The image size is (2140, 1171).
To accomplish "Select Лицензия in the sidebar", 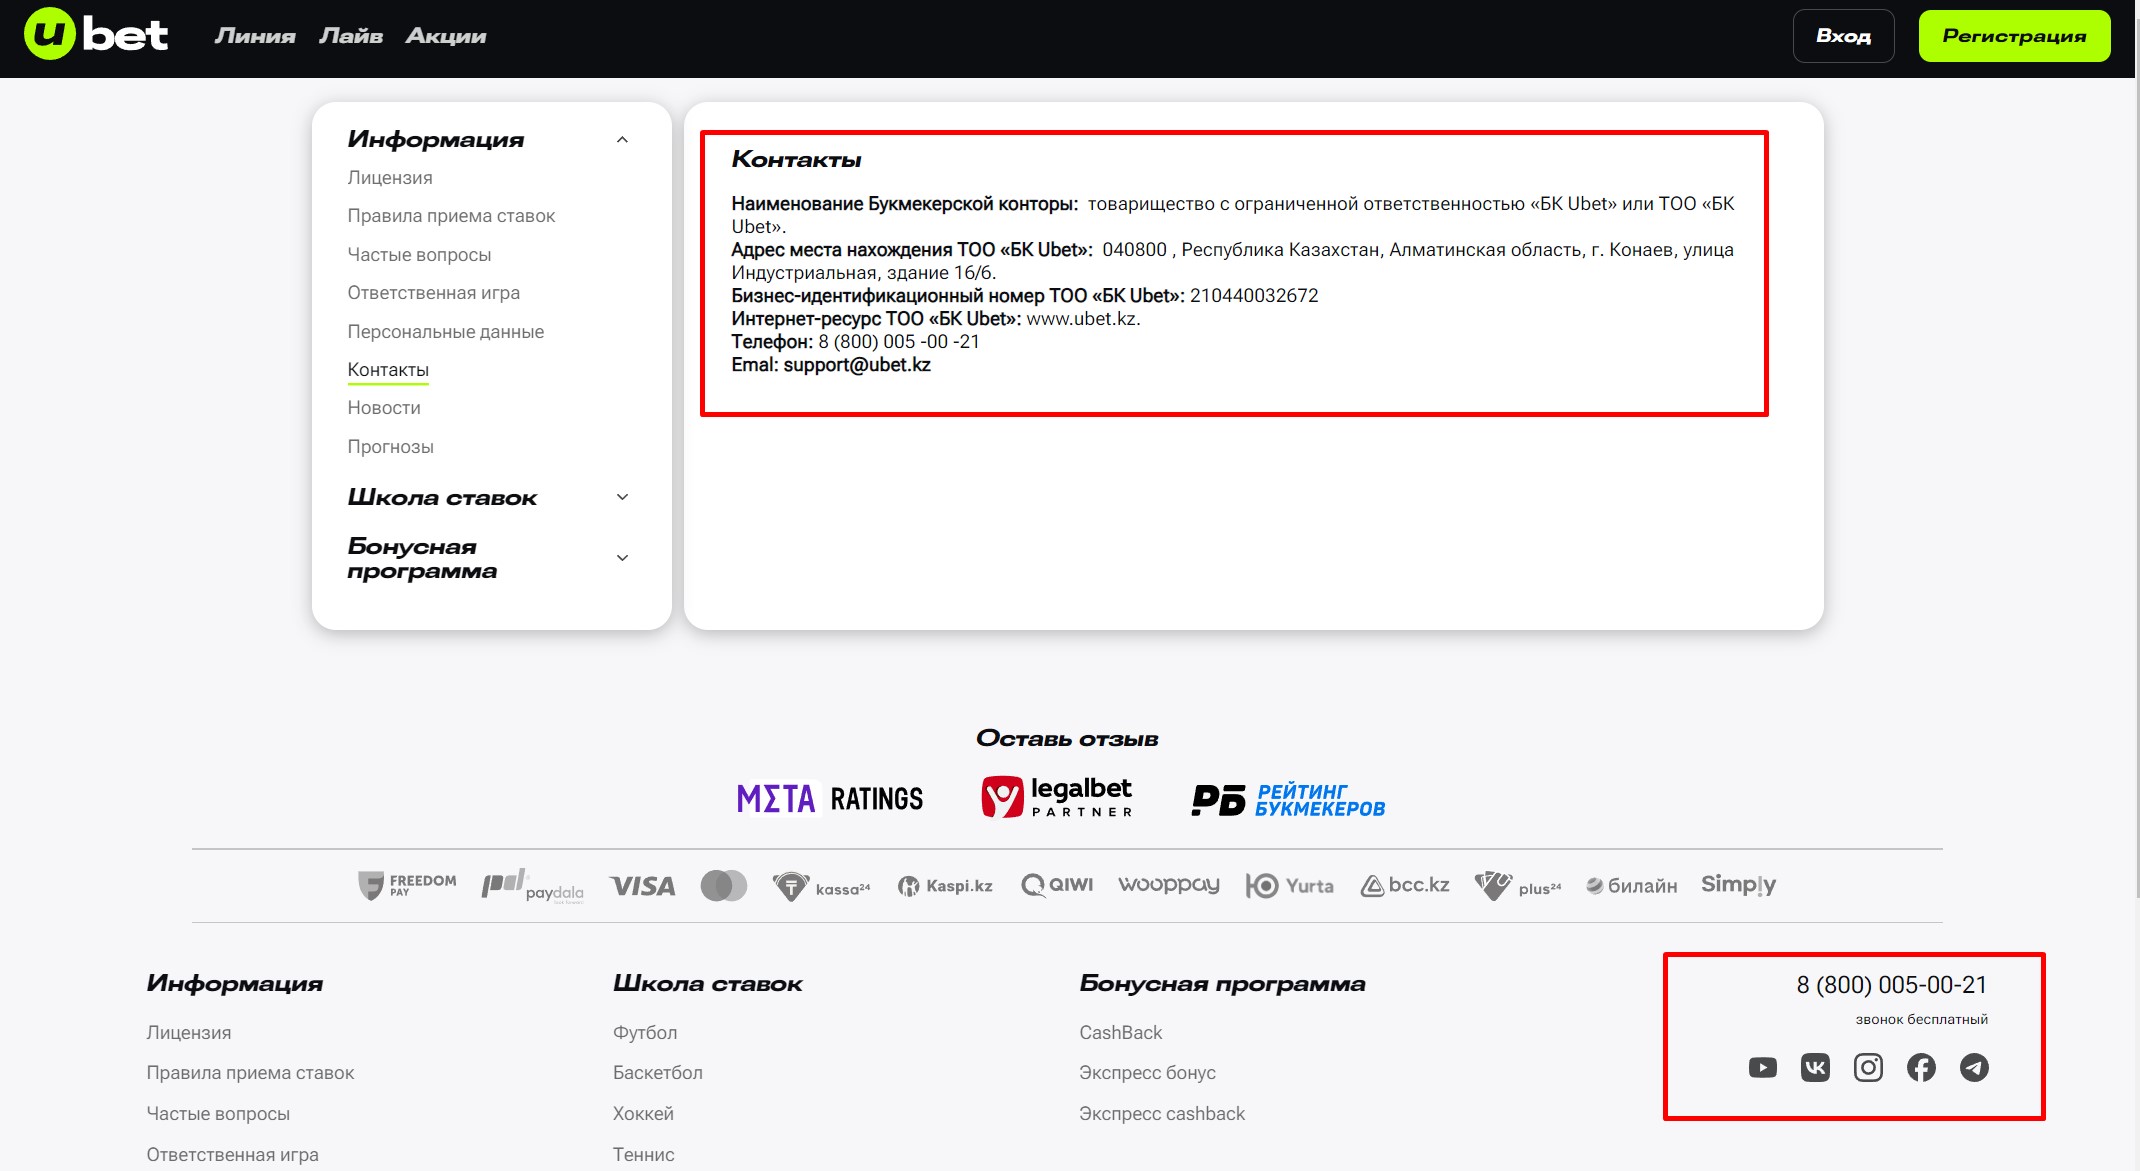I will coord(390,178).
